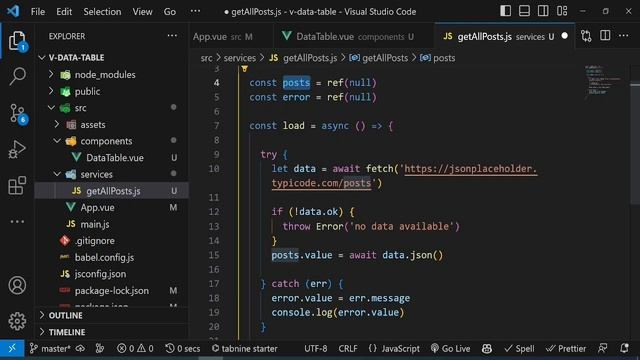The image size is (640, 360).
Task: Open Source Control view with 6 changes
Action: 17,113
